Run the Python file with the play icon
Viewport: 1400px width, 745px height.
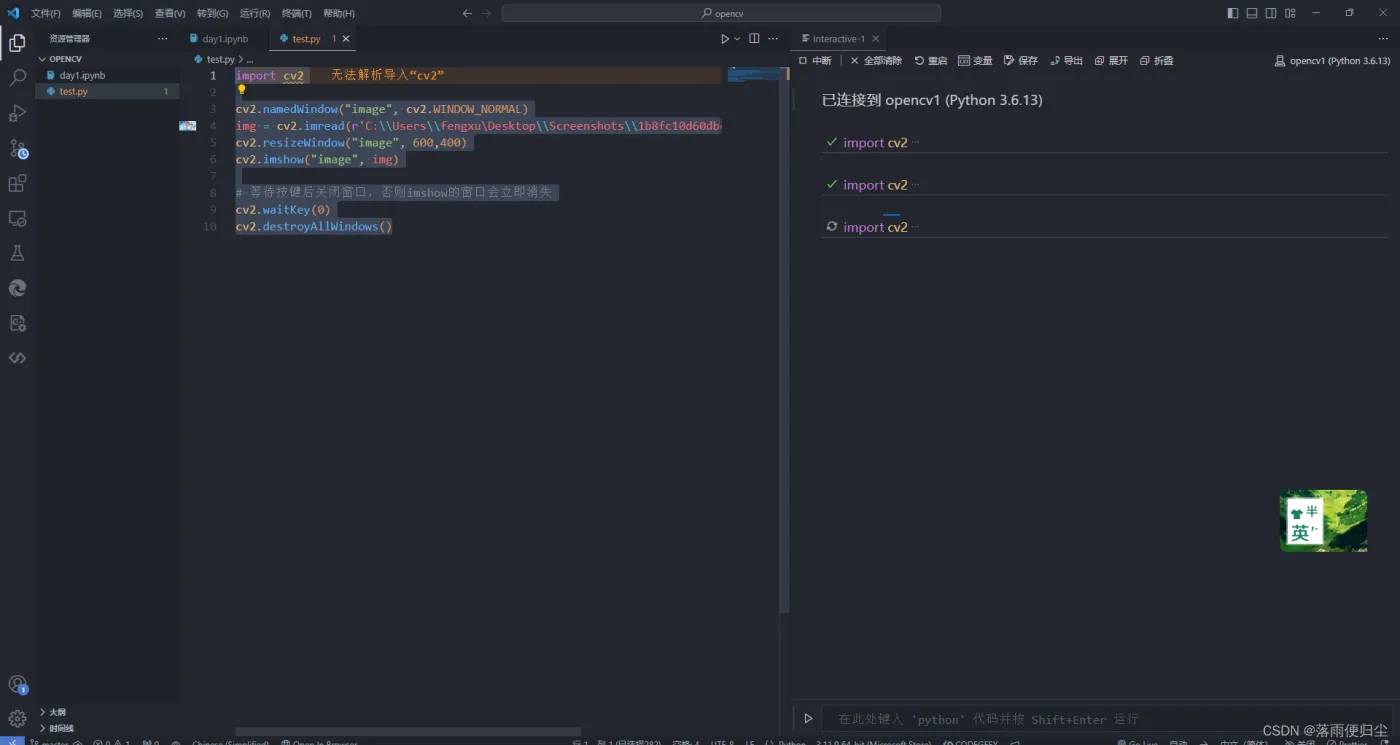(725, 39)
